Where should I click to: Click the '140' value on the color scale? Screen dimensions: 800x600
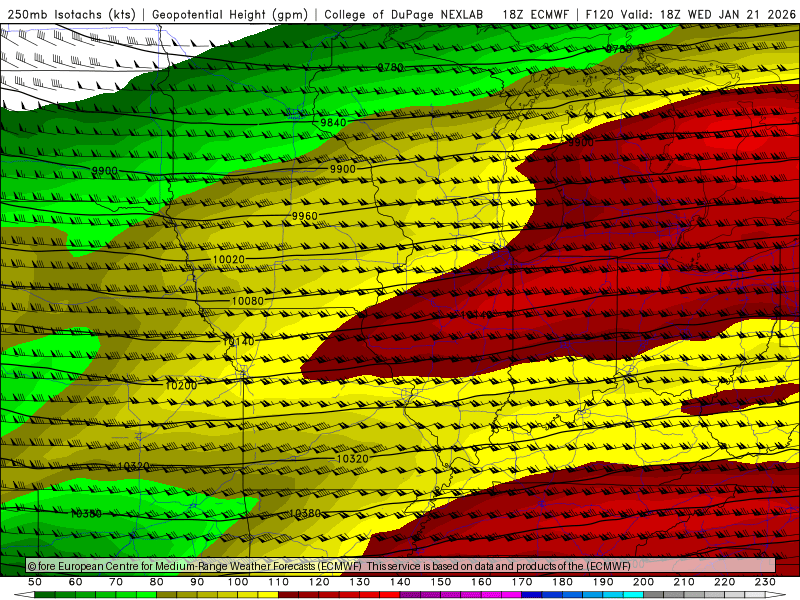point(400,582)
